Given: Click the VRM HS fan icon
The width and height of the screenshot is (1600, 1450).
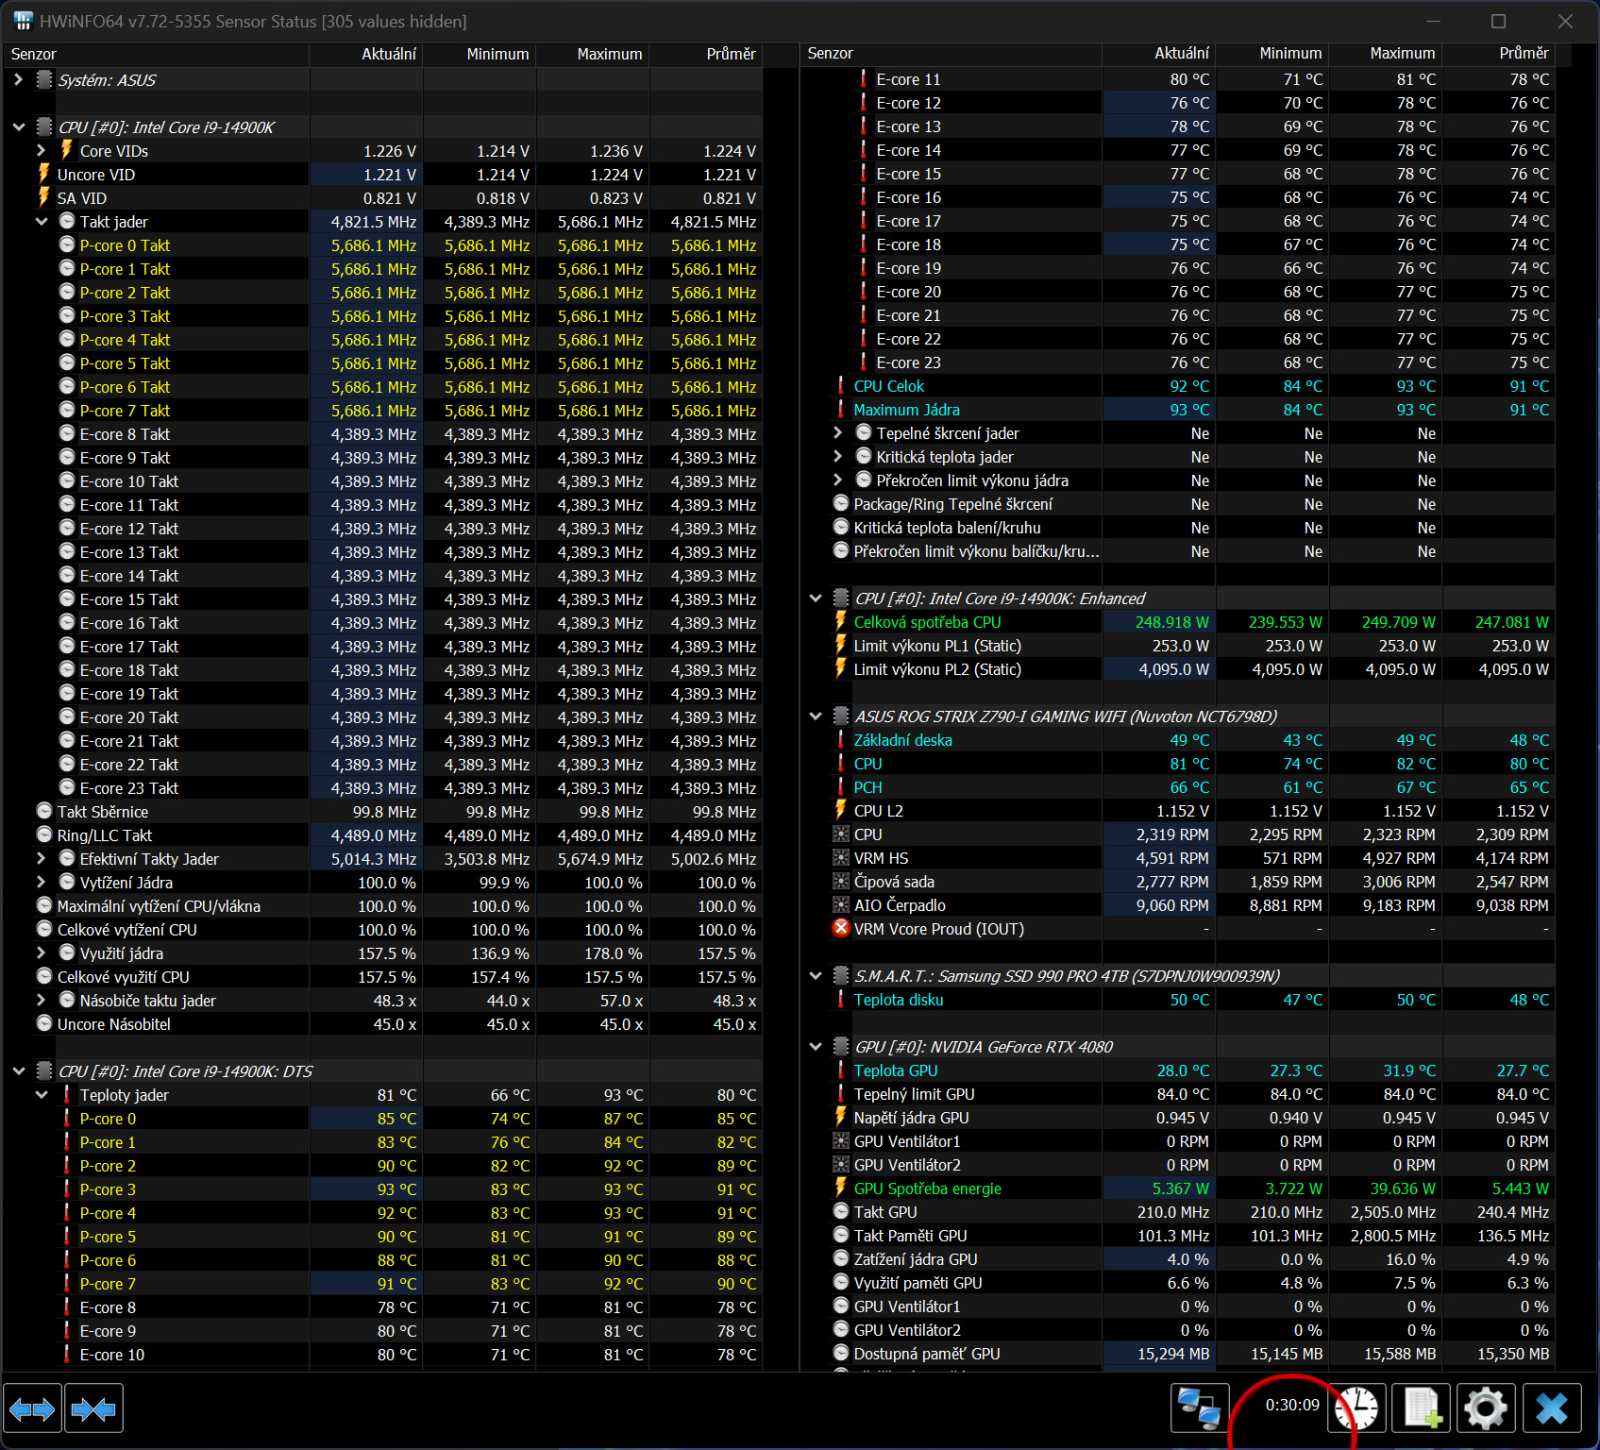Looking at the screenshot, I should pyautogui.click(x=841, y=858).
